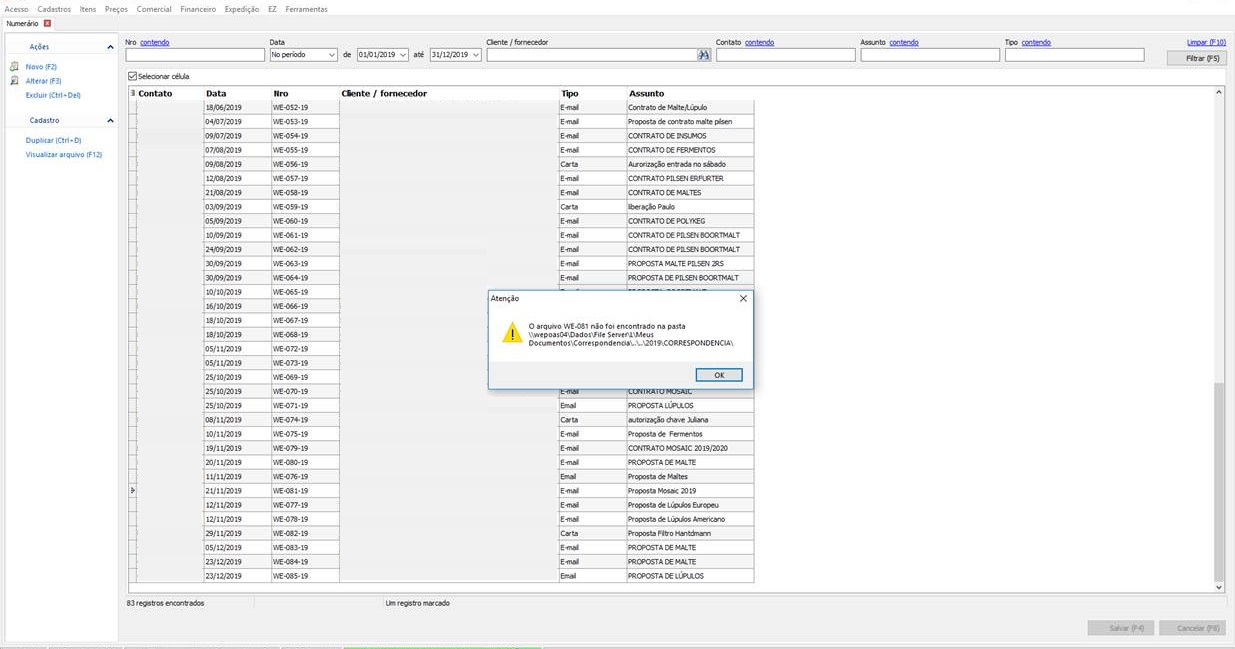Click OK in the Atenção dialog

(x=719, y=375)
